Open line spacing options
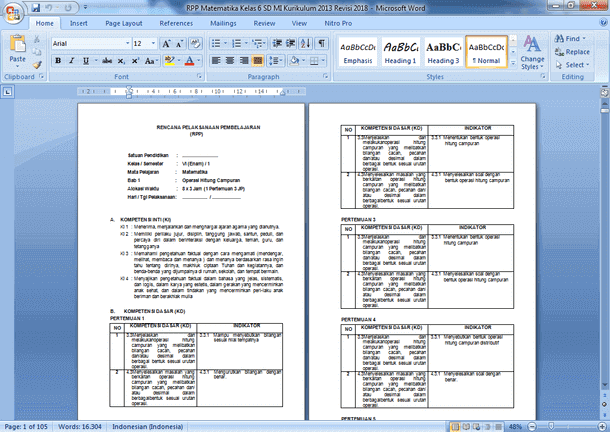610x432 pixels. pyautogui.click(x=275, y=61)
